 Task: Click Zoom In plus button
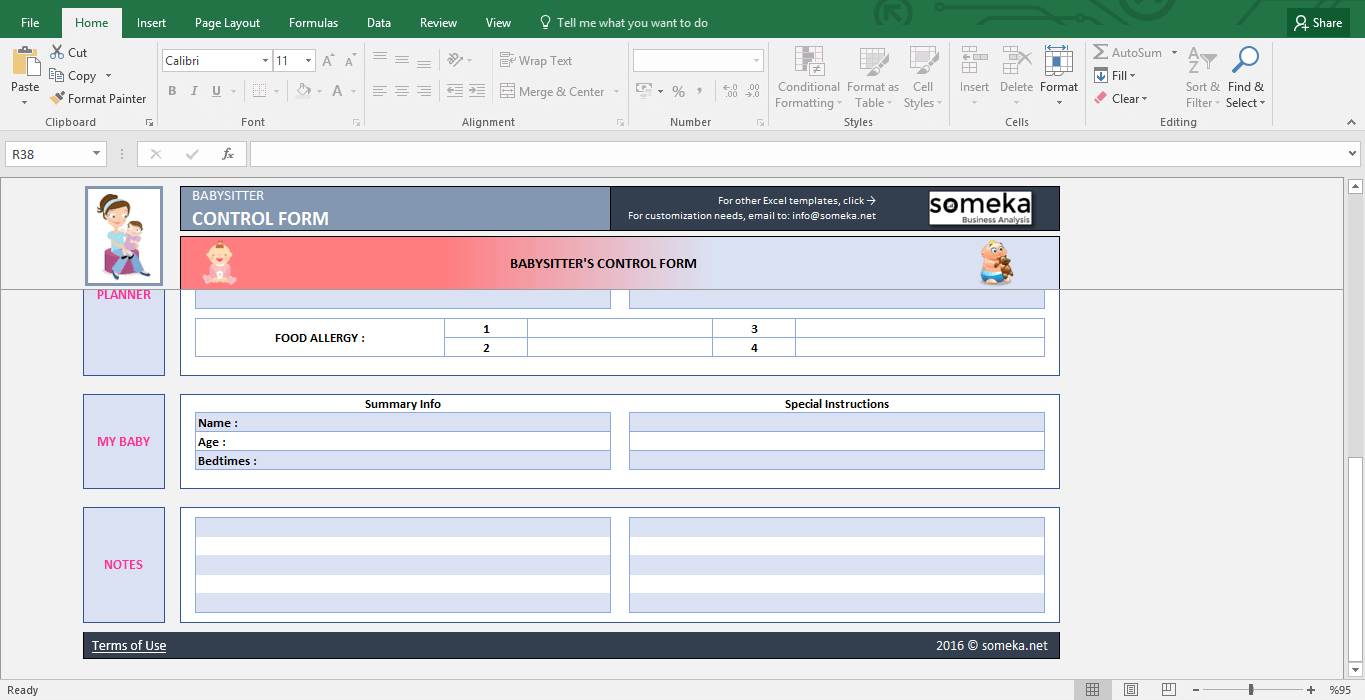coord(1311,690)
